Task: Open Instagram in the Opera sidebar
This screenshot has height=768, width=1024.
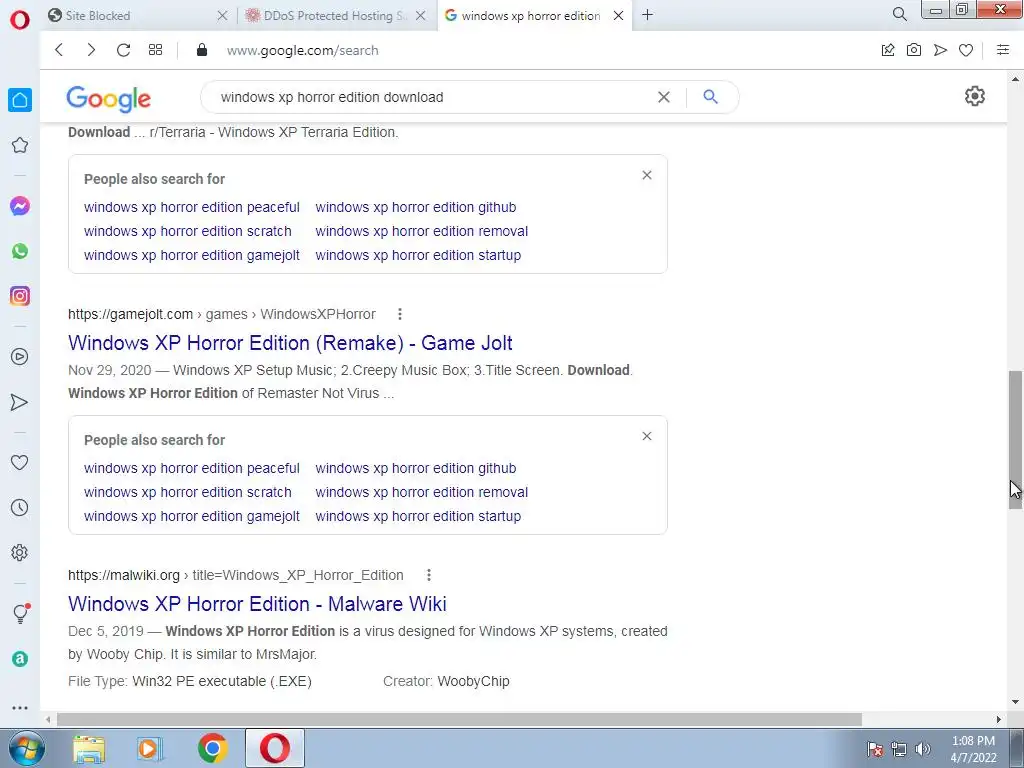Action: (20, 296)
